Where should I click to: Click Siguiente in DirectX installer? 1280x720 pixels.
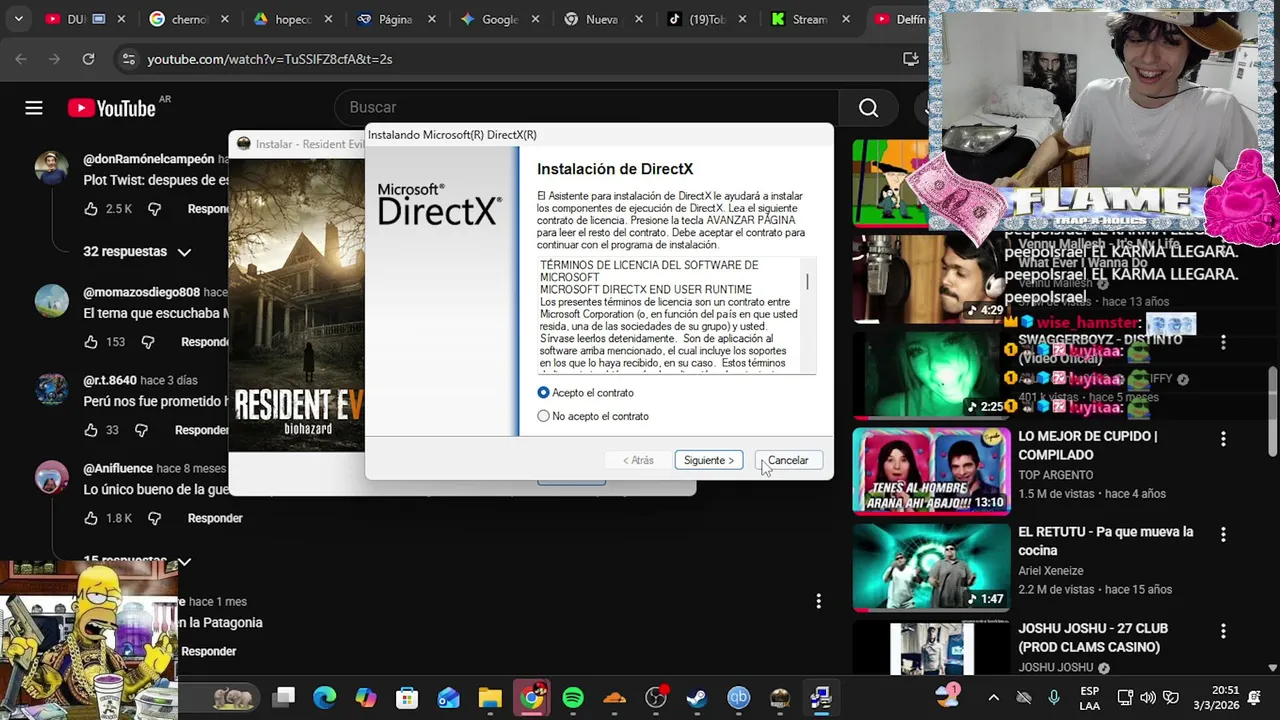(709, 460)
